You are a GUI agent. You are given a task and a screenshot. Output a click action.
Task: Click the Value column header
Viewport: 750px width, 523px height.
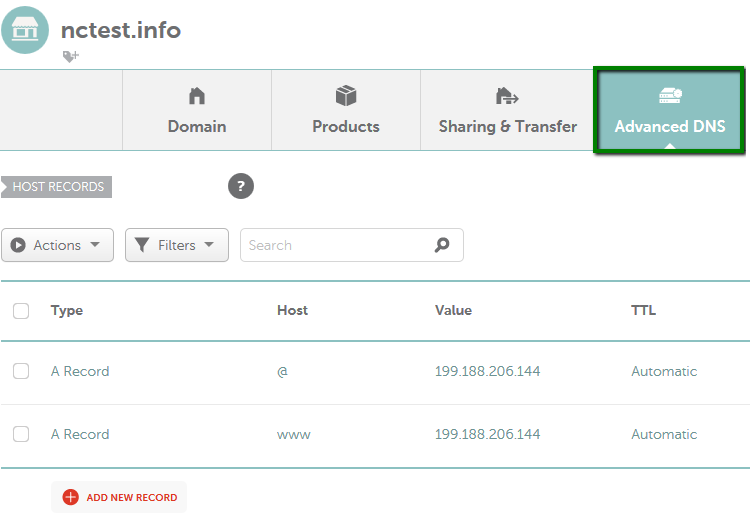(453, 310)
